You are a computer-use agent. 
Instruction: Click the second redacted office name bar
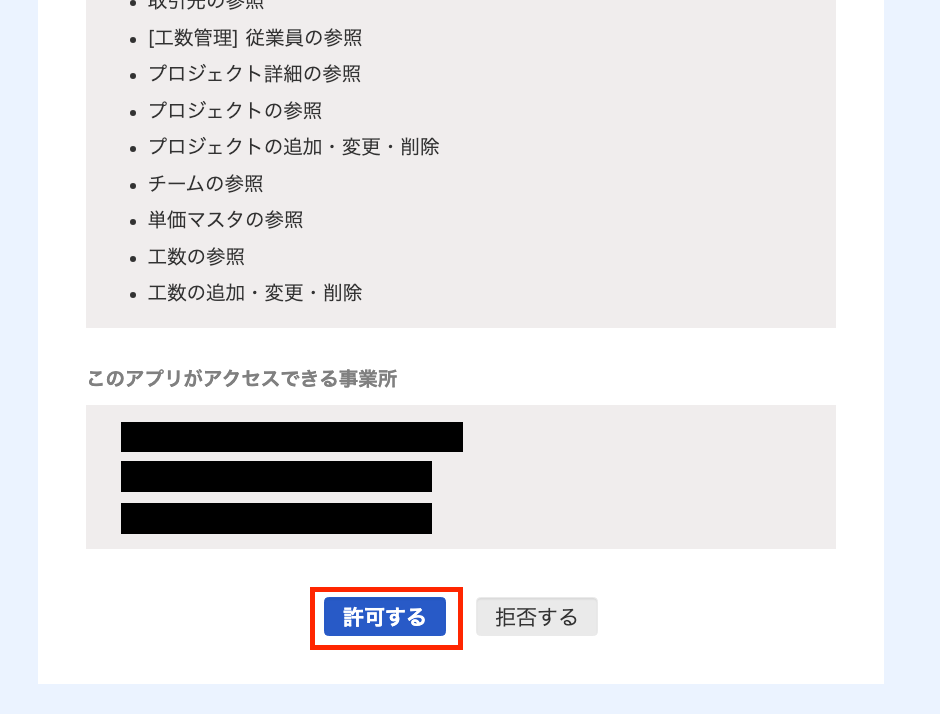(x=276, y=477)
